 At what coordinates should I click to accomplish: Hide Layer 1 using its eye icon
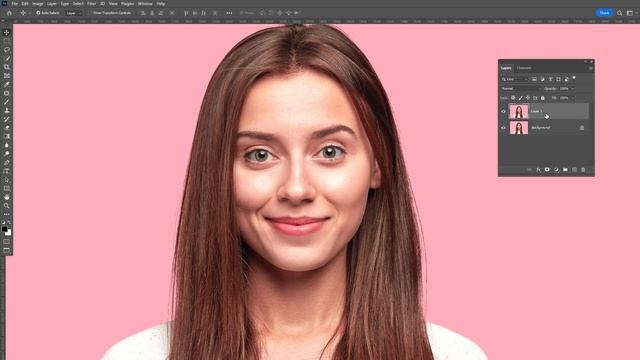(x=503, y=111)
